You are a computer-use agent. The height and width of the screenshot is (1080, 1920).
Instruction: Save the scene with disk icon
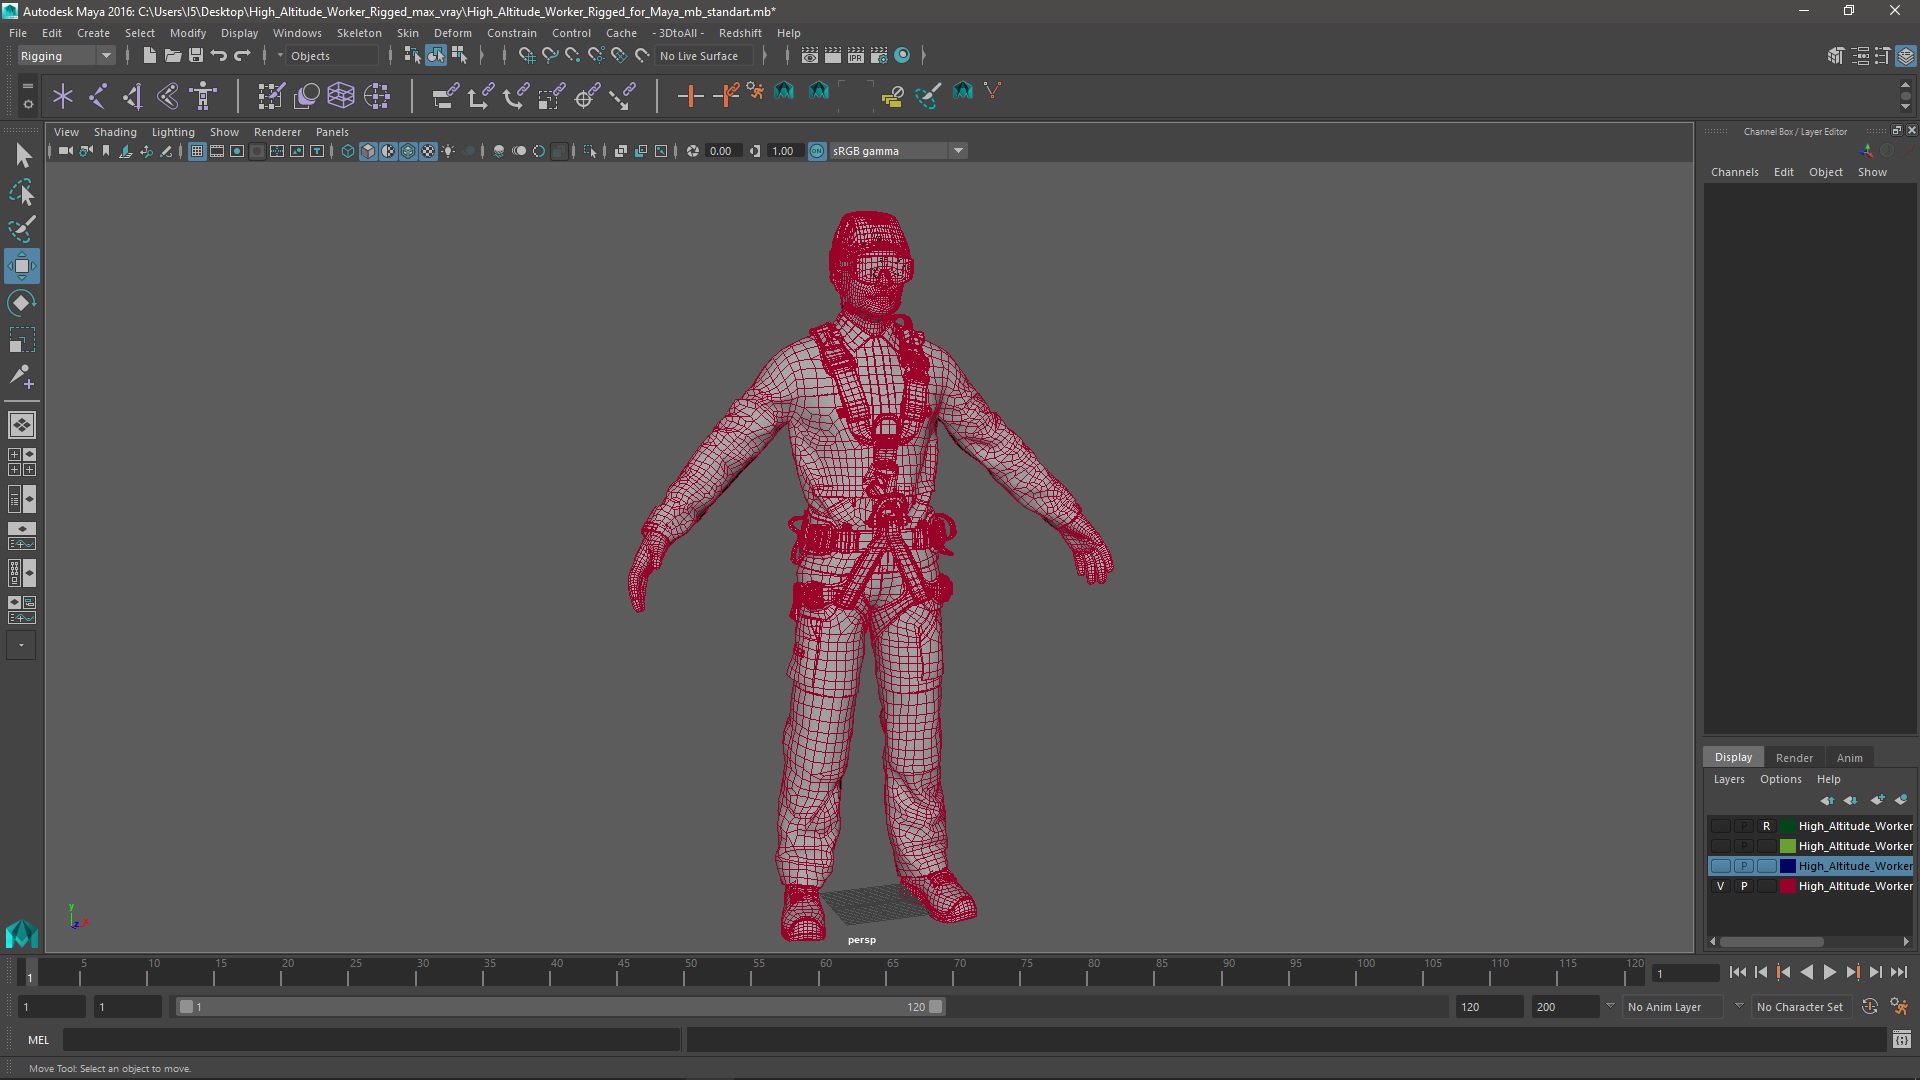[196, 56]
